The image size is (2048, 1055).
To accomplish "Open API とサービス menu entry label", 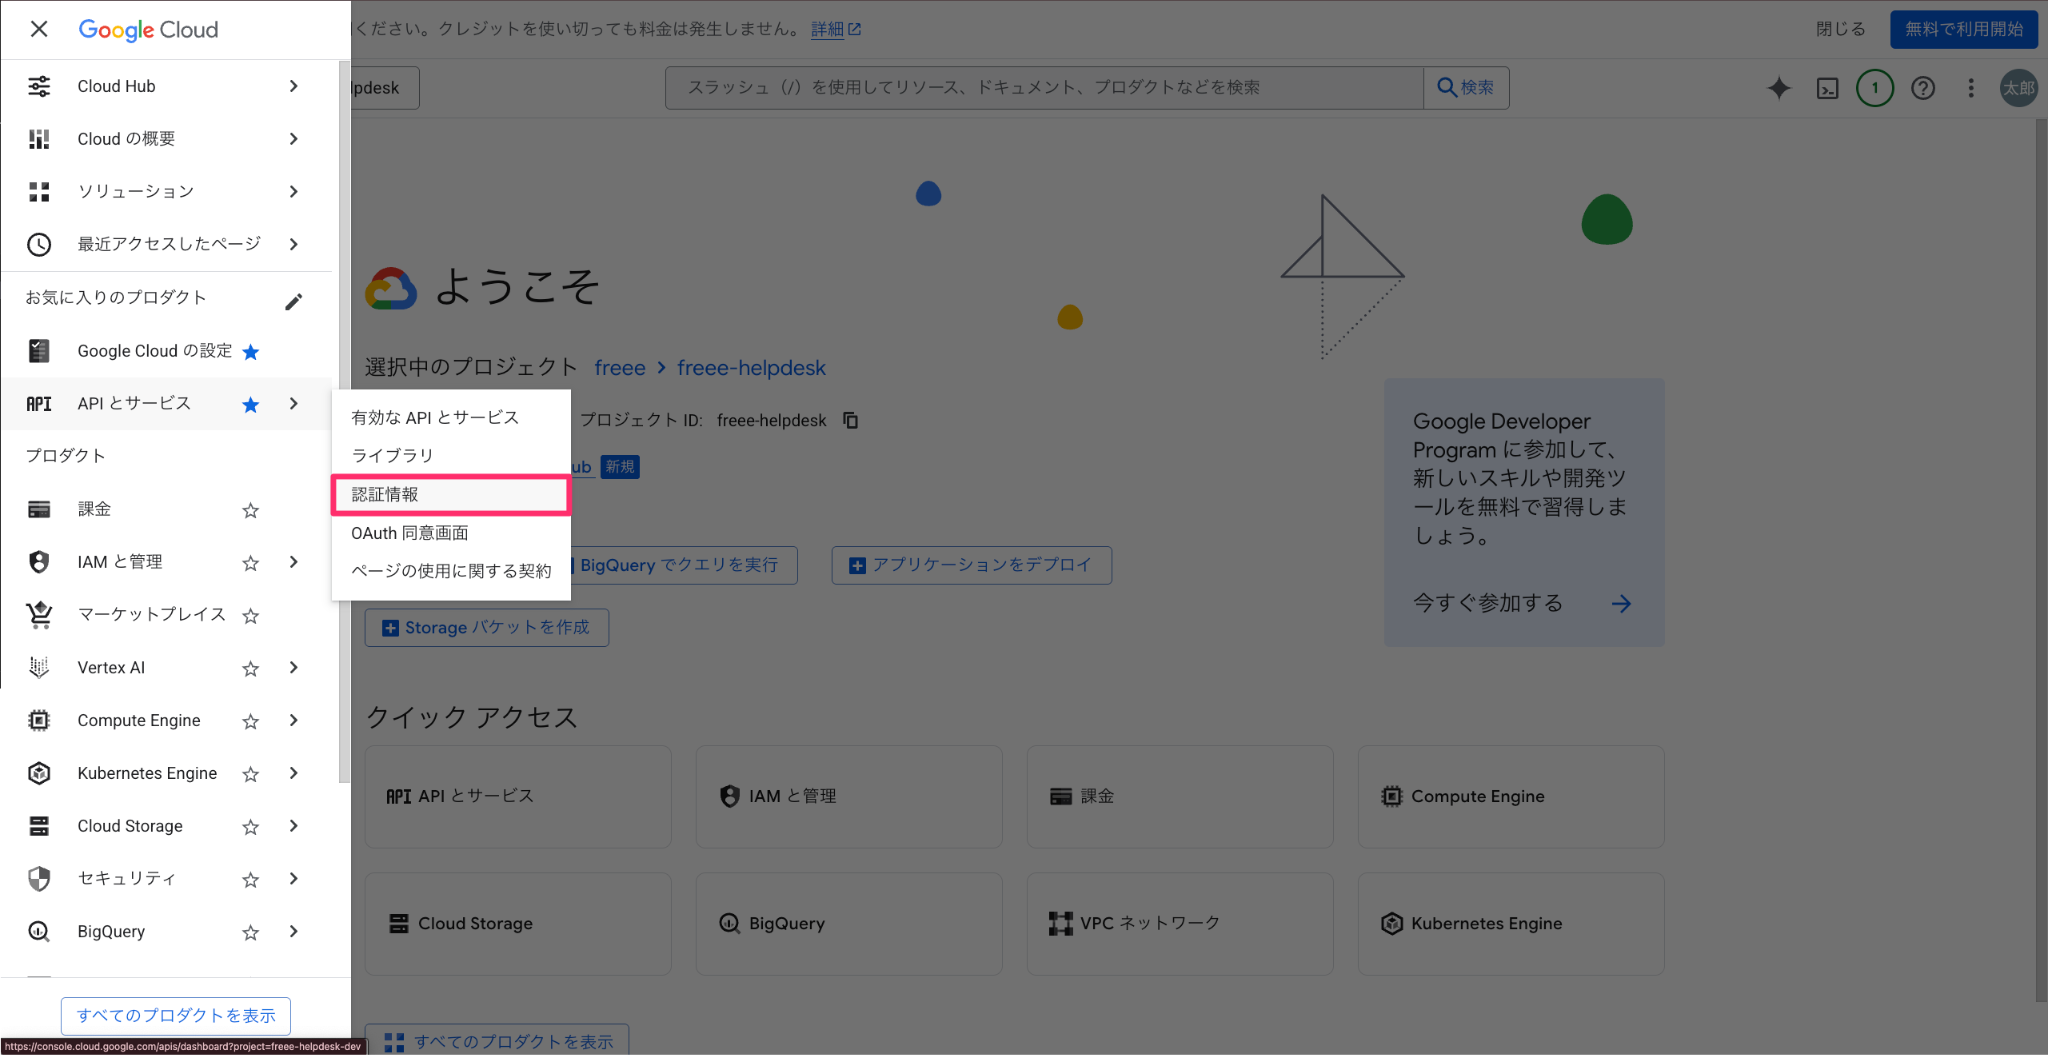I will 134,403.
